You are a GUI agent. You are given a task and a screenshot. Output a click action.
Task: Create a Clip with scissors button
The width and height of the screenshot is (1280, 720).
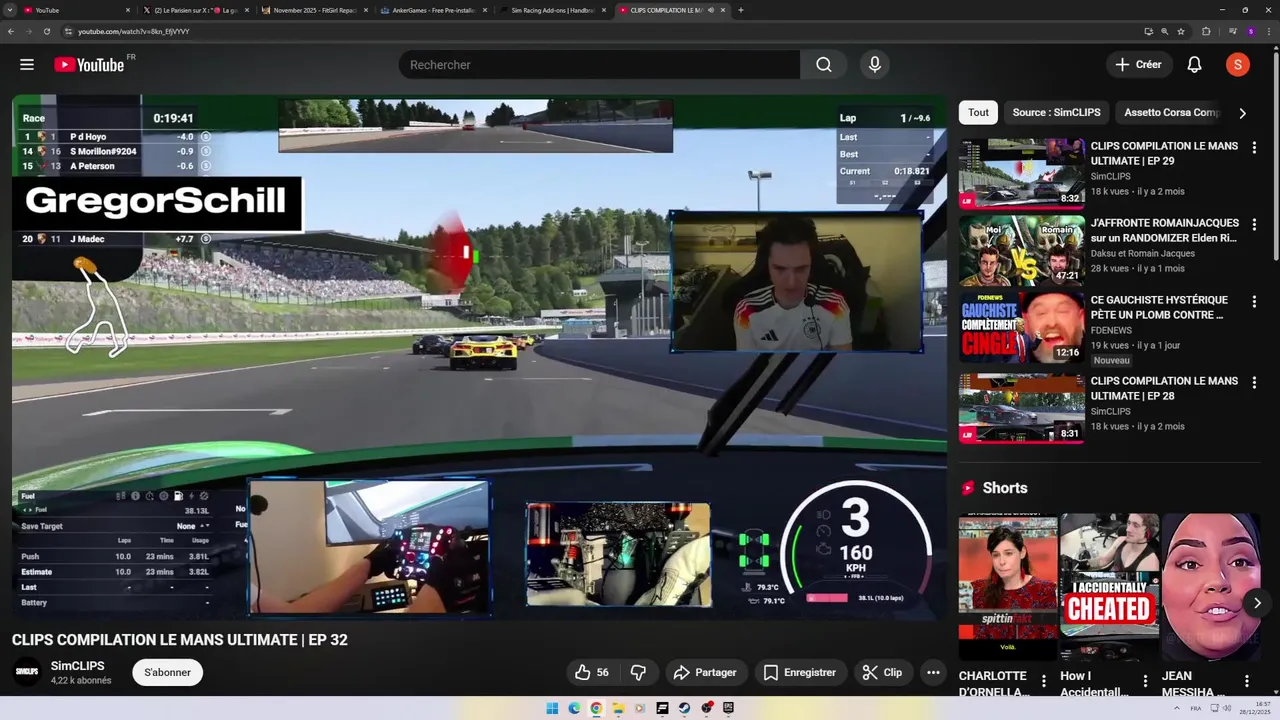tap(883, 673)
